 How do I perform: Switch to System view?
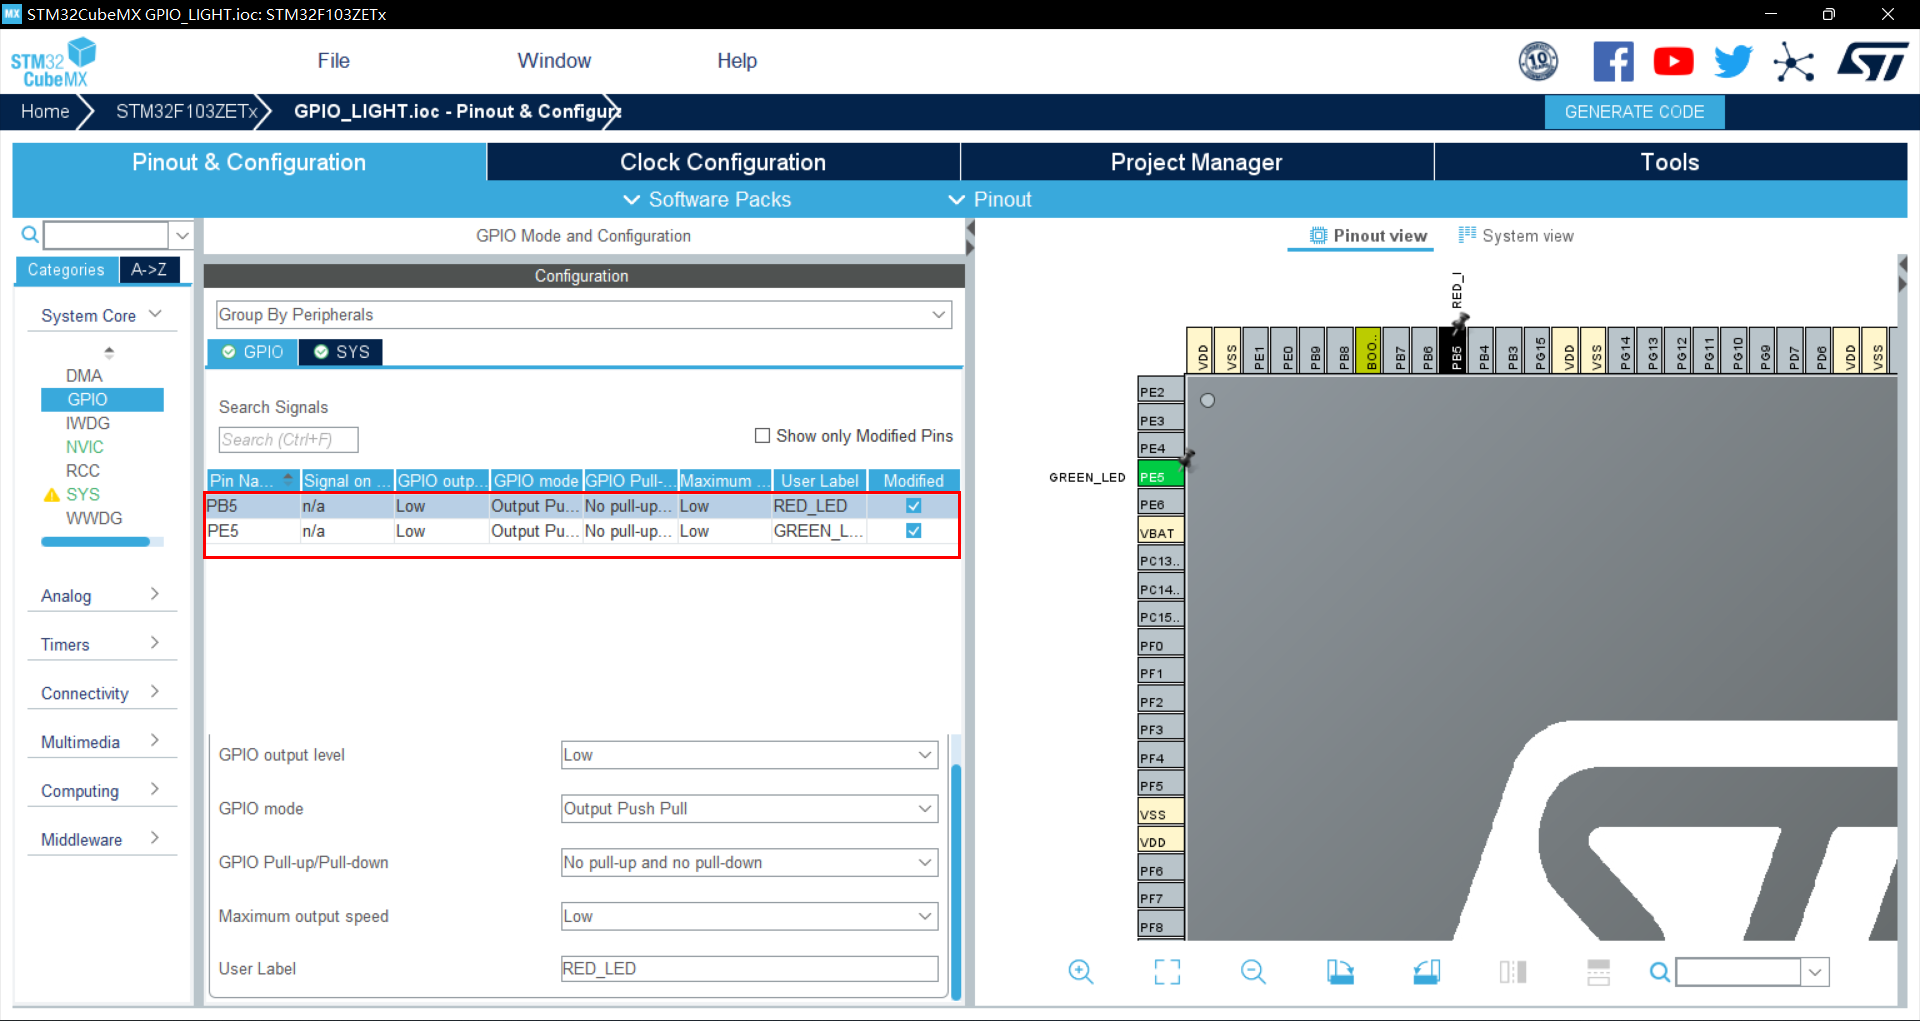click(x=1516, y=236)
